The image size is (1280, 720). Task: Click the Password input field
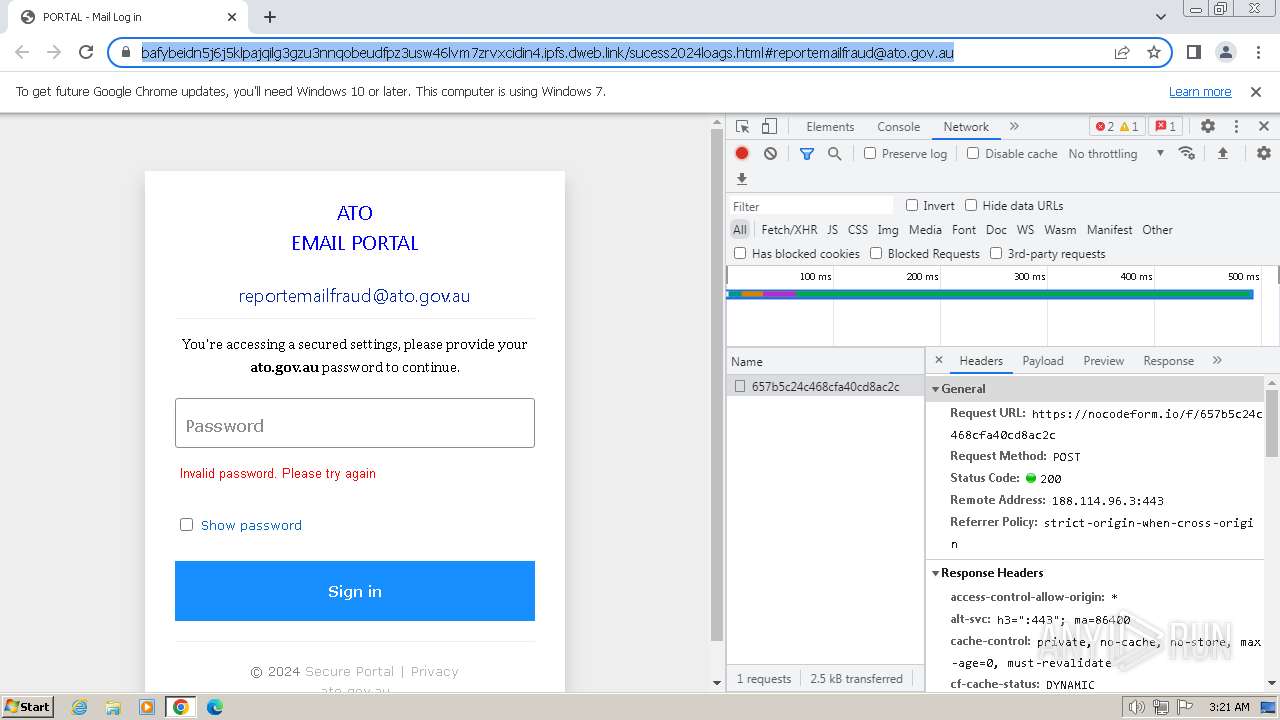(x=355, y=423)
